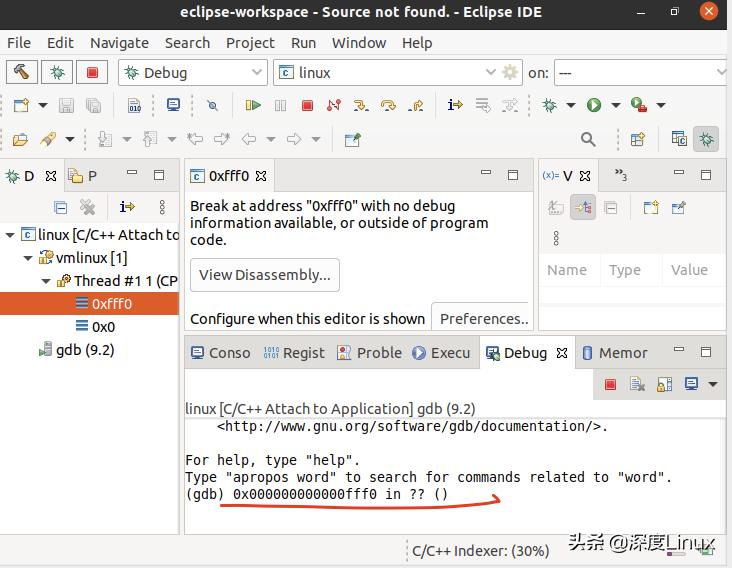This screenshot has width=732, height=568.
Task: Switch to the Memor tab
Action: [x=614, y=353]
